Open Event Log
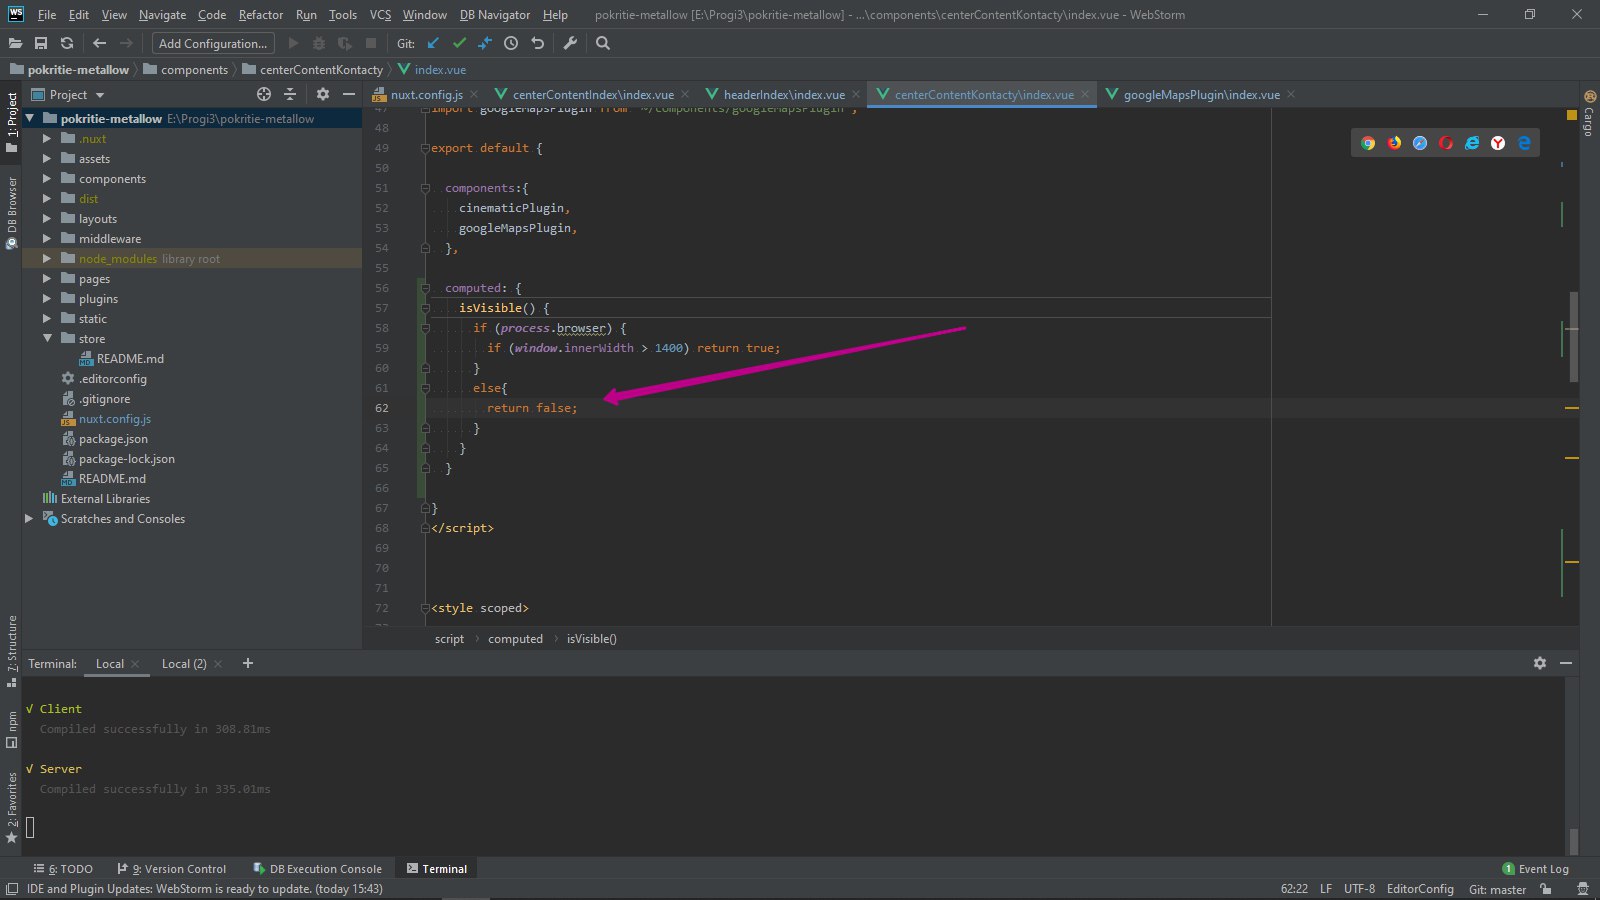Image resolution: width=1600 pixels, height=900 pixels. 1536,869
